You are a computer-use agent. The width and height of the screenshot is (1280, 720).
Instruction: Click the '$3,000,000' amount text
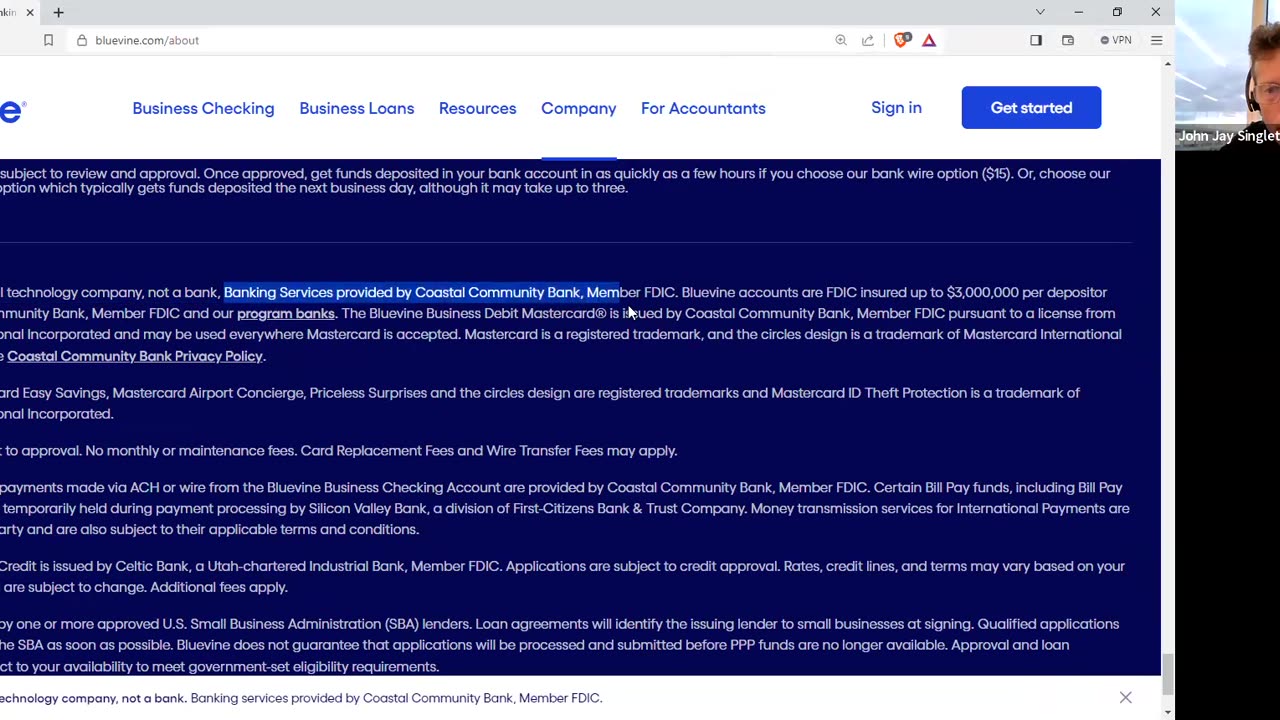pos(982,292)
